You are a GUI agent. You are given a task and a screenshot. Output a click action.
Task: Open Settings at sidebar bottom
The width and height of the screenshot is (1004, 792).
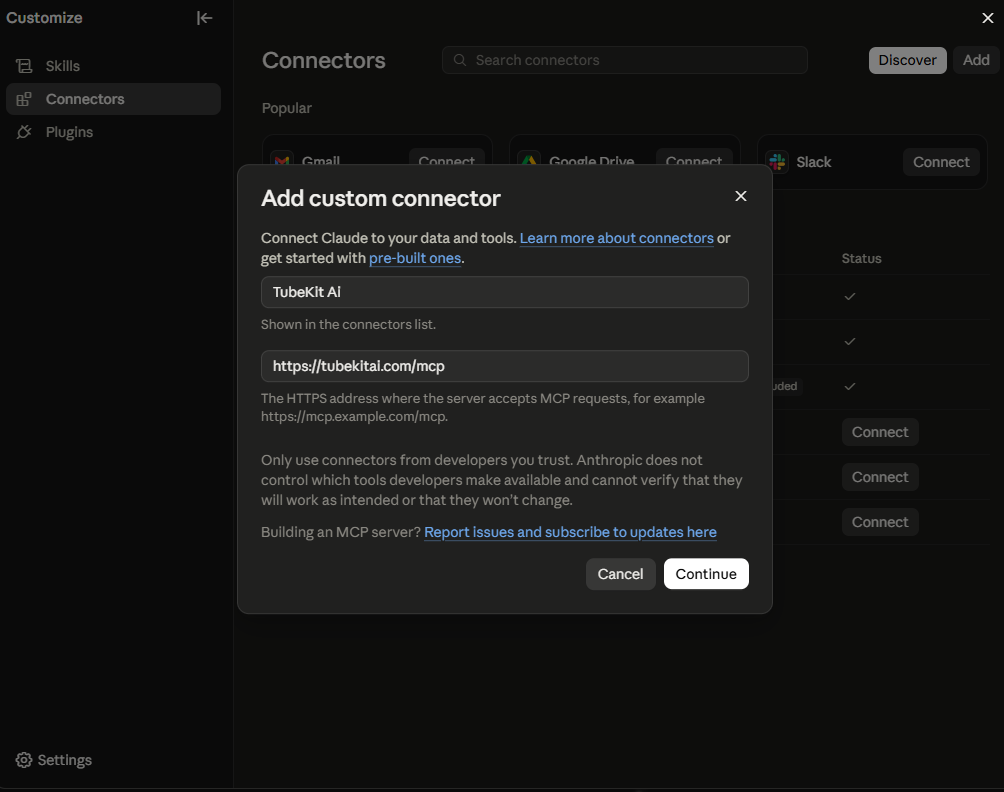[x=54, y=760]
